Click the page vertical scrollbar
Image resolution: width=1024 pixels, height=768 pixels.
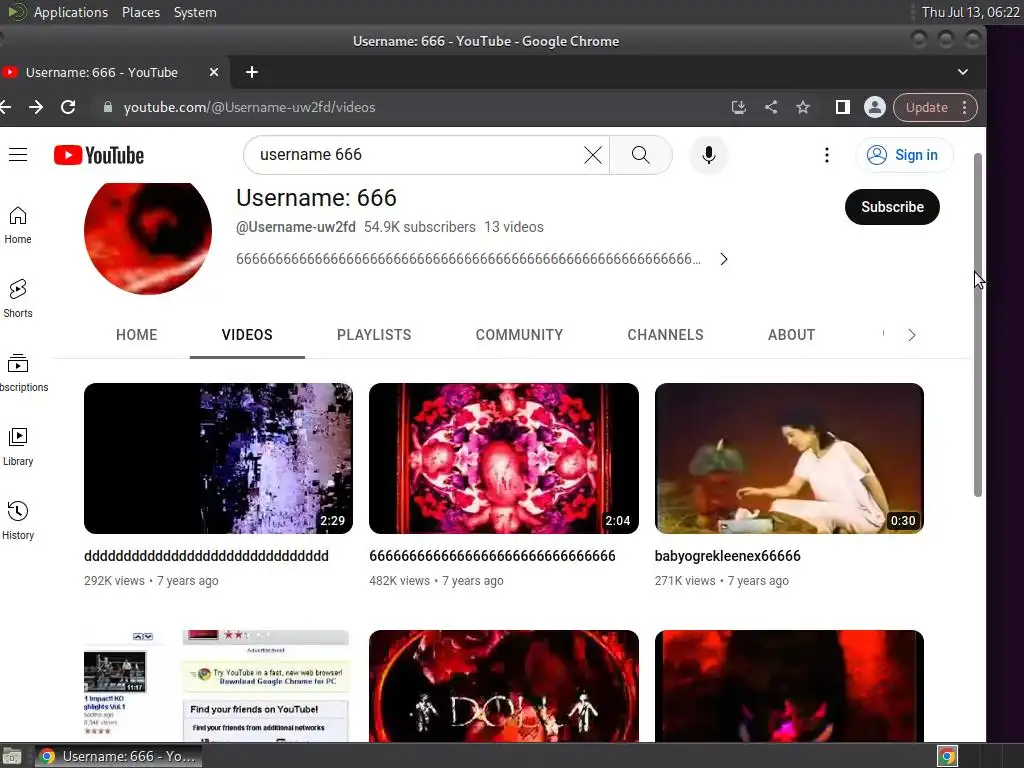pyautogui.click(x=978, y=325)
